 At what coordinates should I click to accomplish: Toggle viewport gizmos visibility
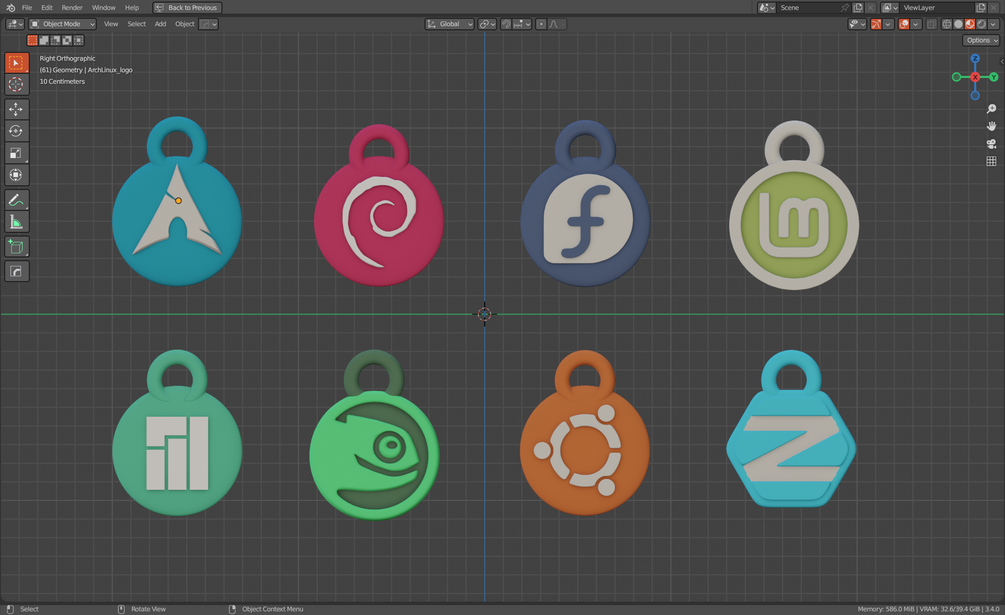(876, 24)
